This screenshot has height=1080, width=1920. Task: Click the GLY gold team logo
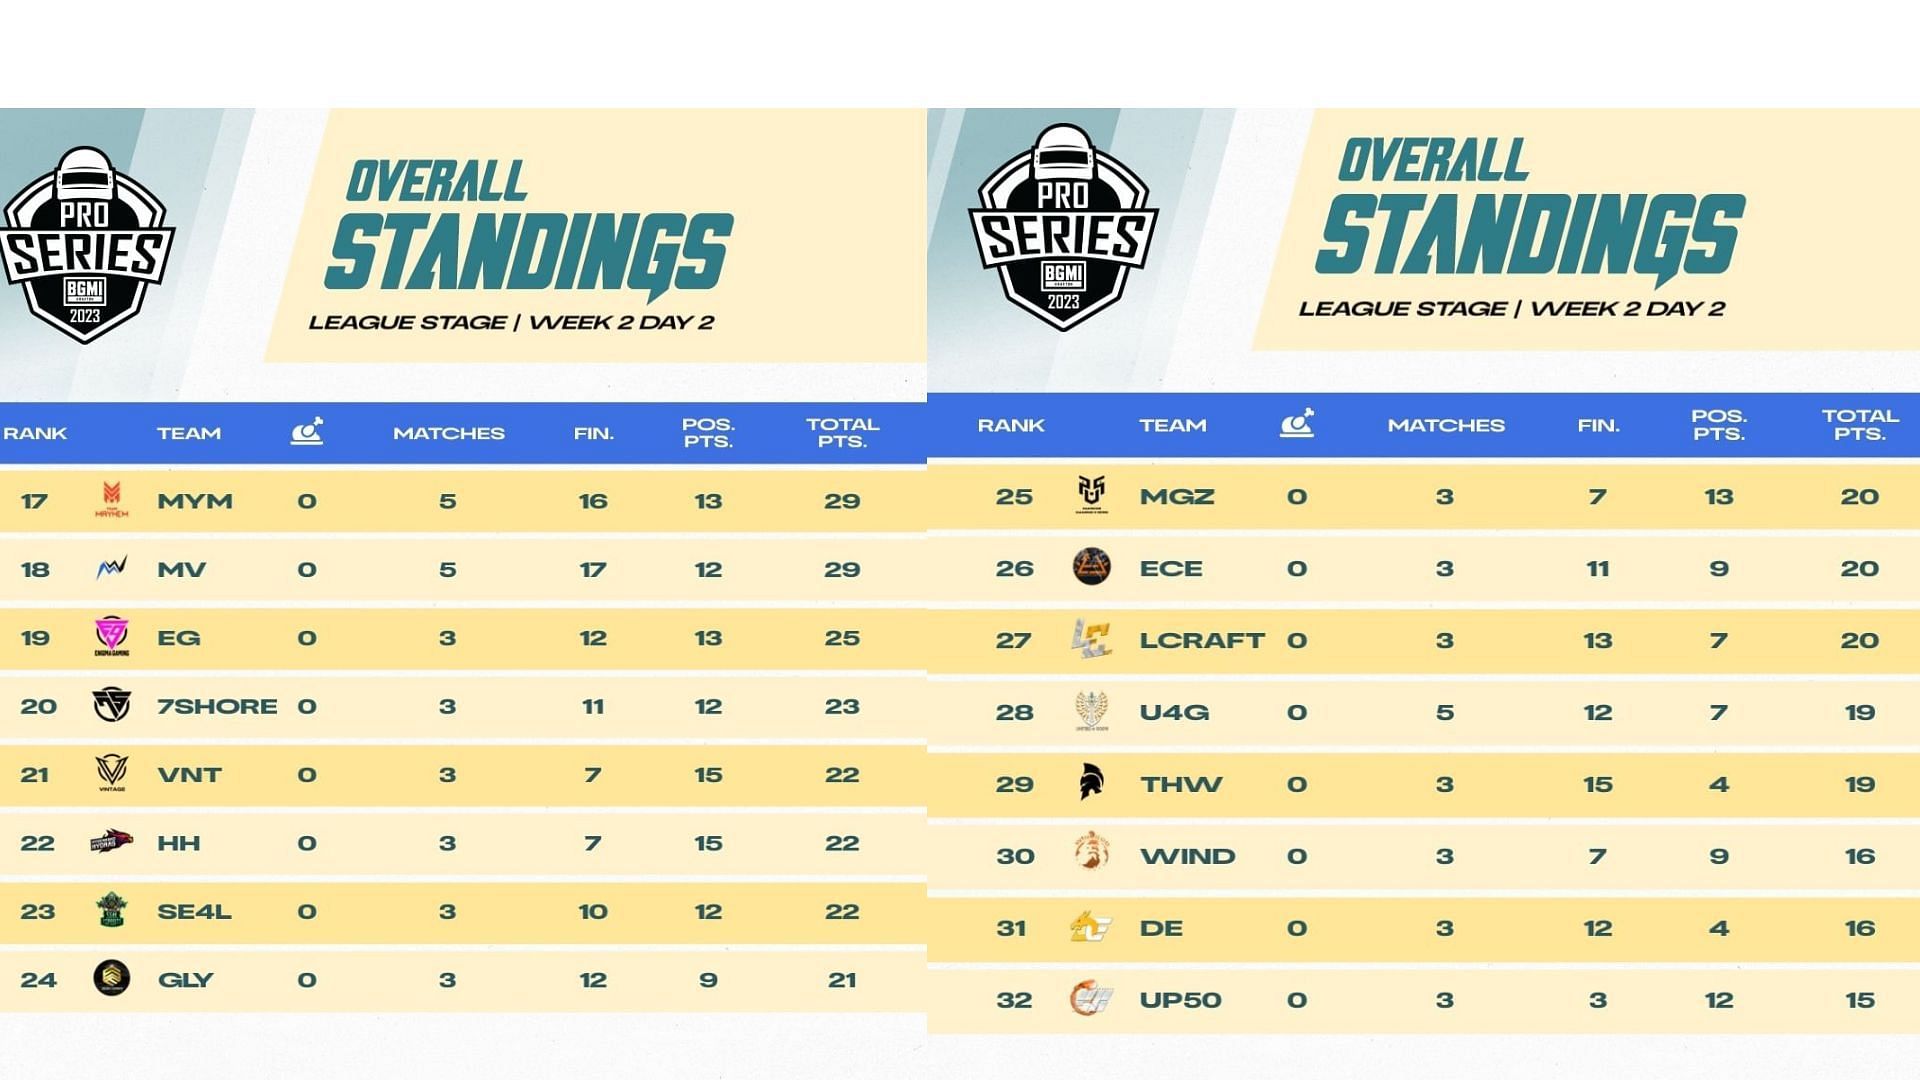coord(111,978)
